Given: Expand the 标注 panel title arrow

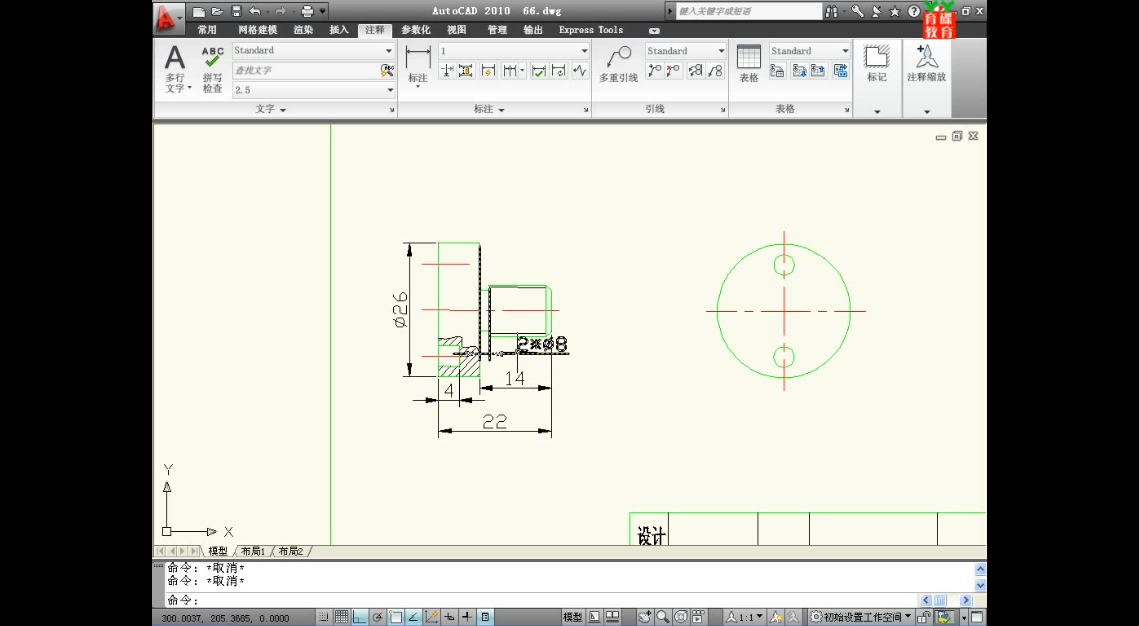Looking at the screenshot, I should 501,110.
